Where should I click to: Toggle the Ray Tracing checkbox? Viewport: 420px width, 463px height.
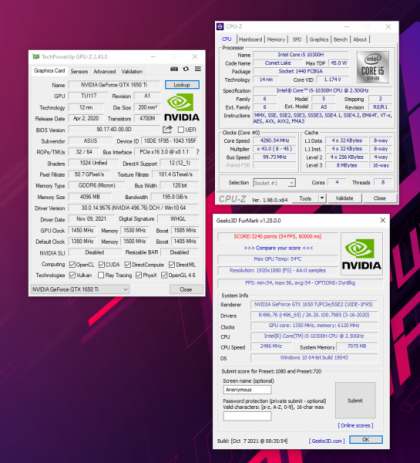pyautogui.click(x=101, y=275)
